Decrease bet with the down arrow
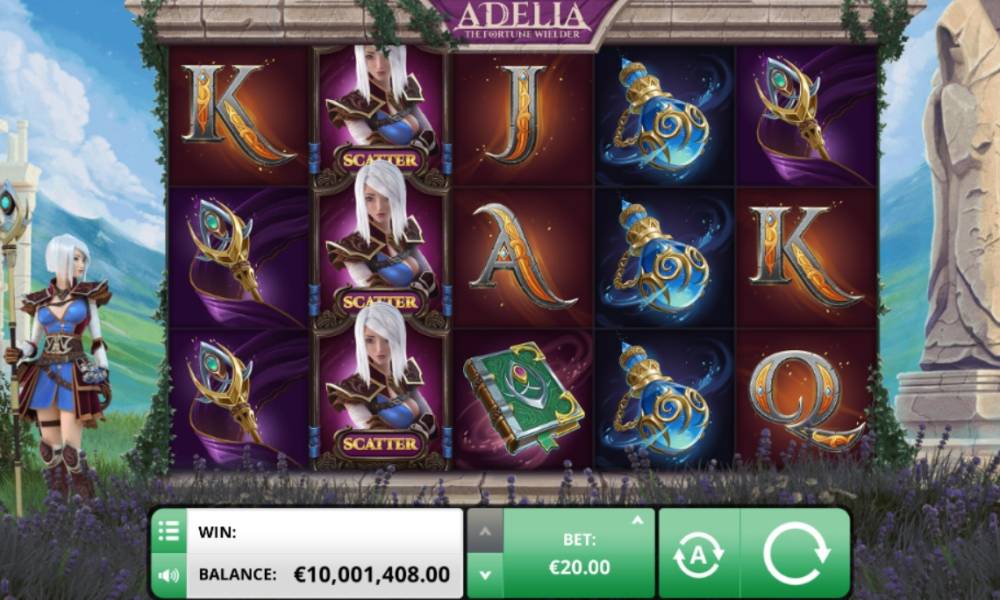 485,575
